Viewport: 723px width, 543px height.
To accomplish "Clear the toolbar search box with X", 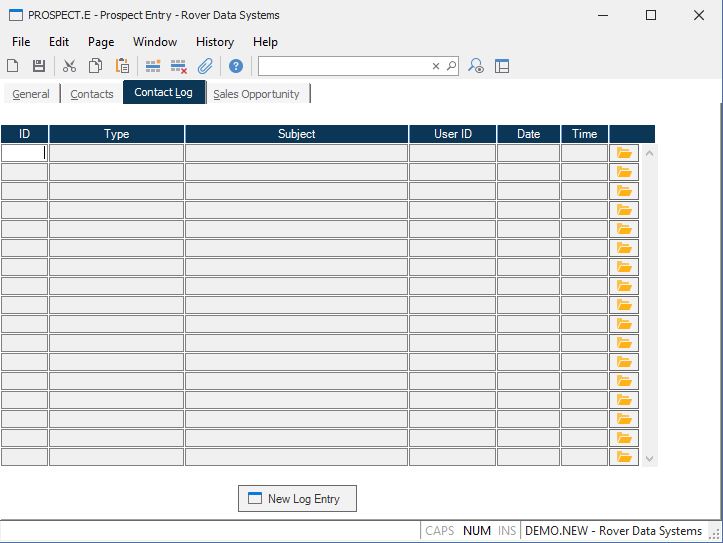I will tap(436, 66).
